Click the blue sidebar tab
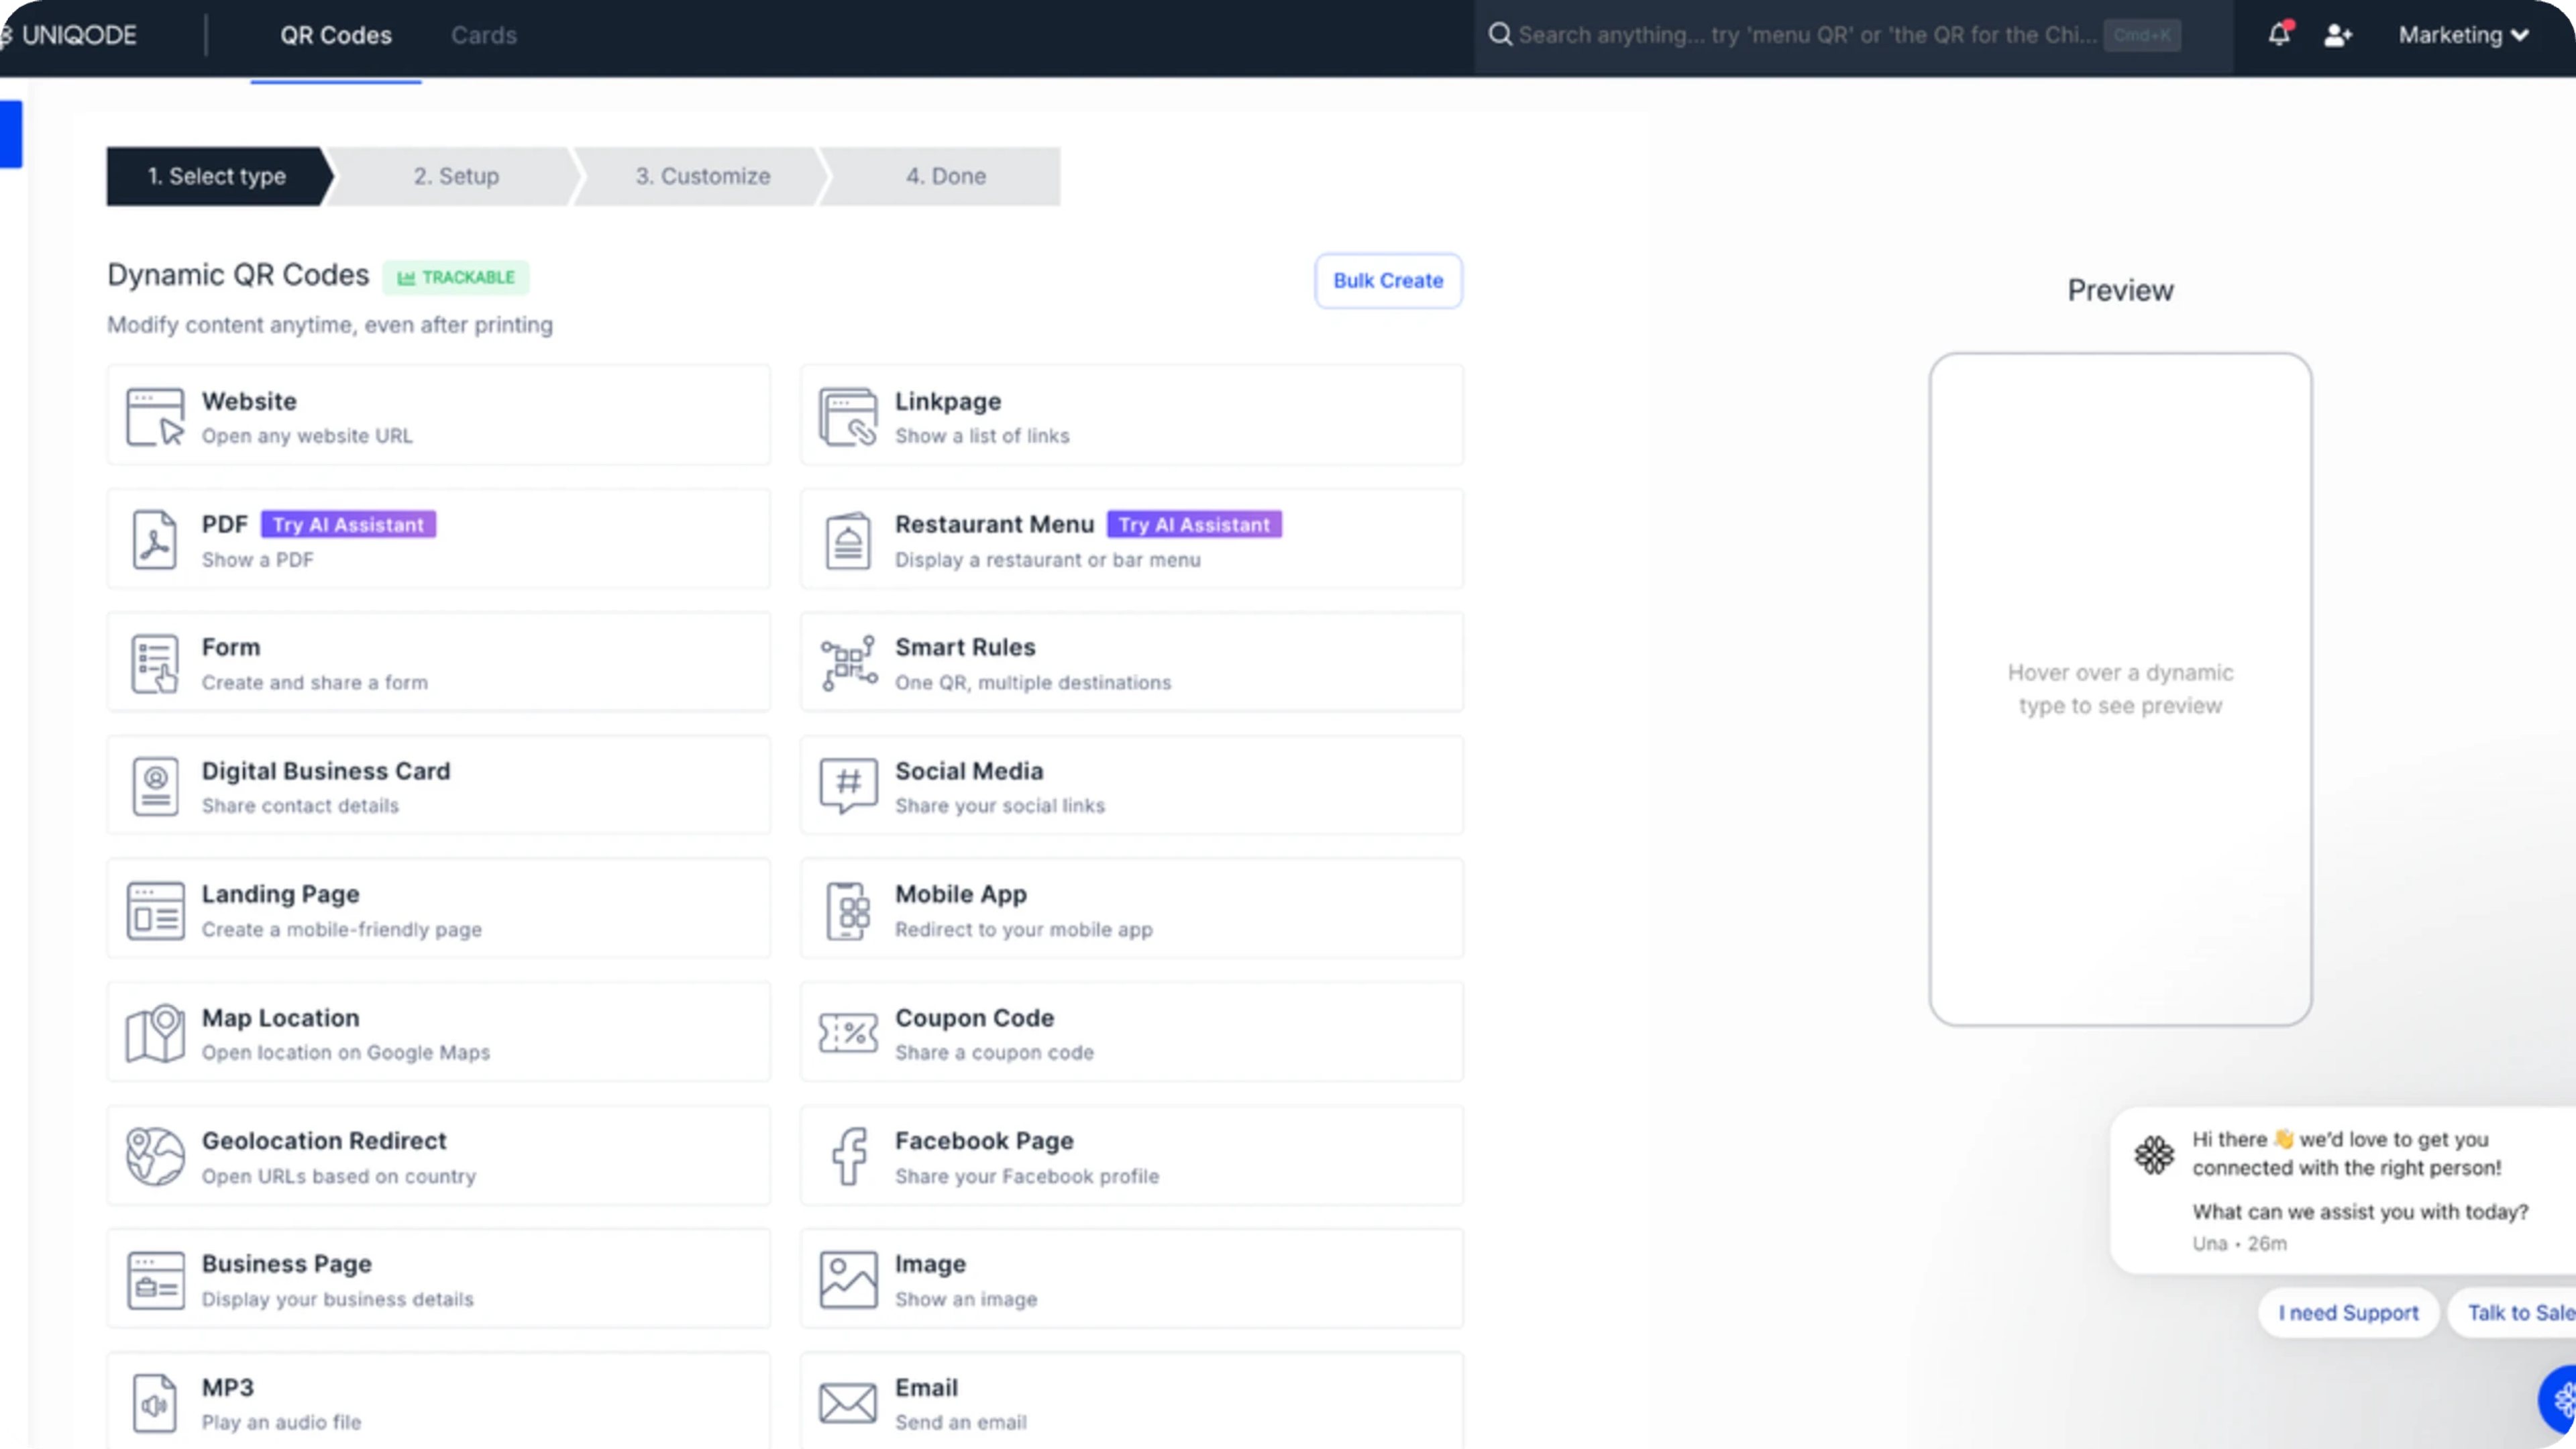This screenshot has height=1449, width=2576. [11, 134]
